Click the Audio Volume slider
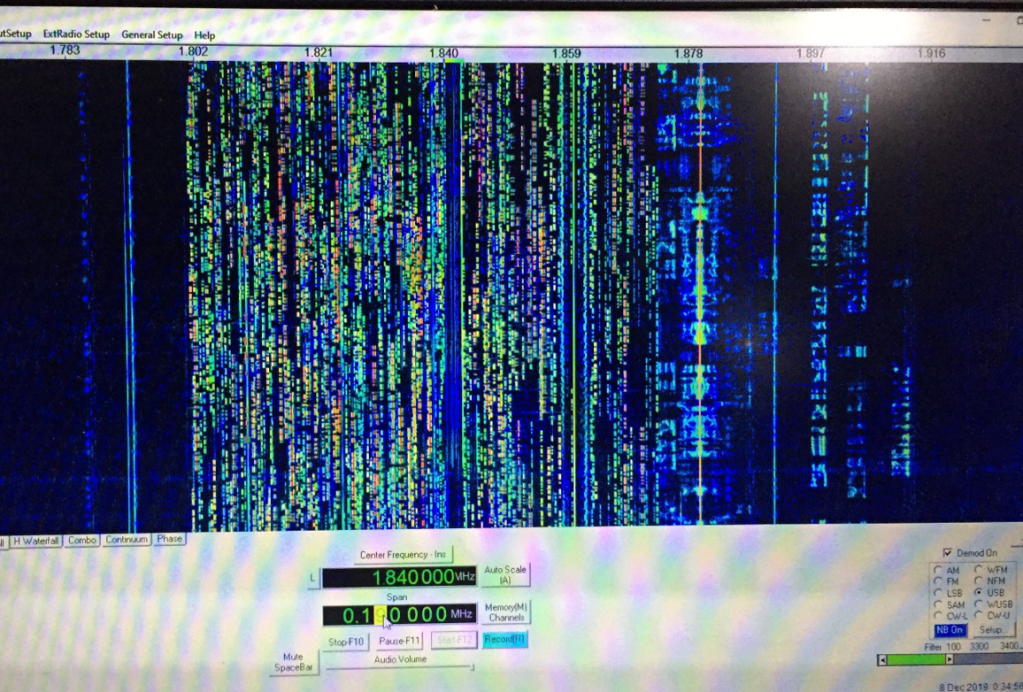1023x692 pixels. 400,667
